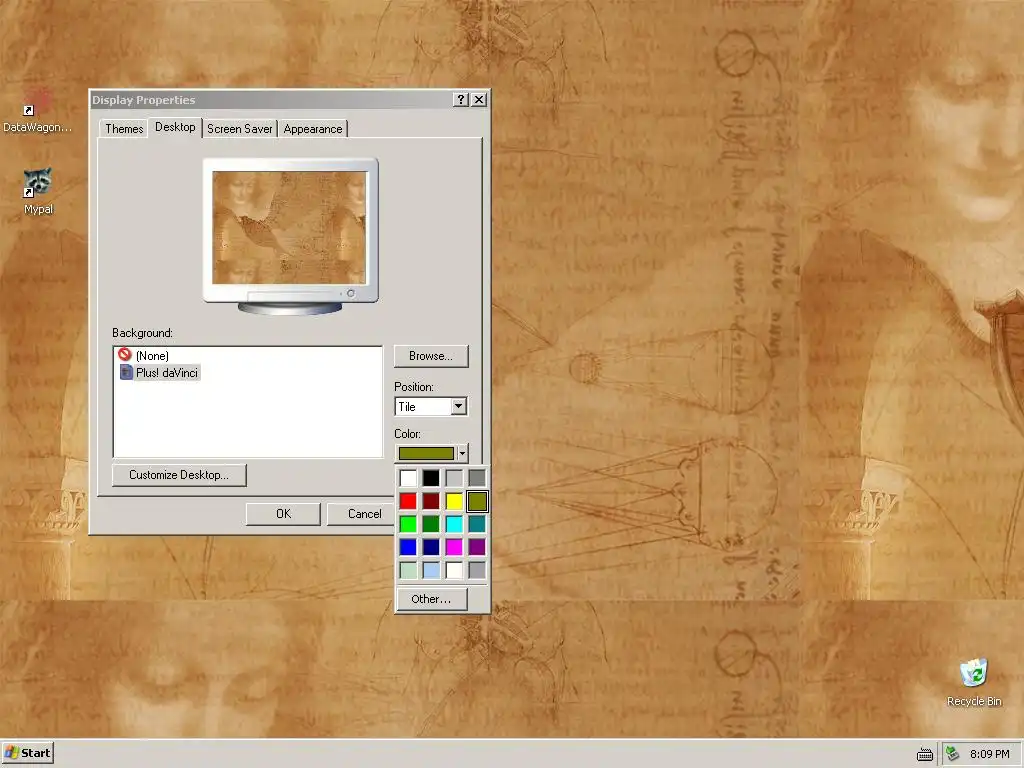Switch to the Themes tab
Screen dimensions: 1024x768
(124, 129)
